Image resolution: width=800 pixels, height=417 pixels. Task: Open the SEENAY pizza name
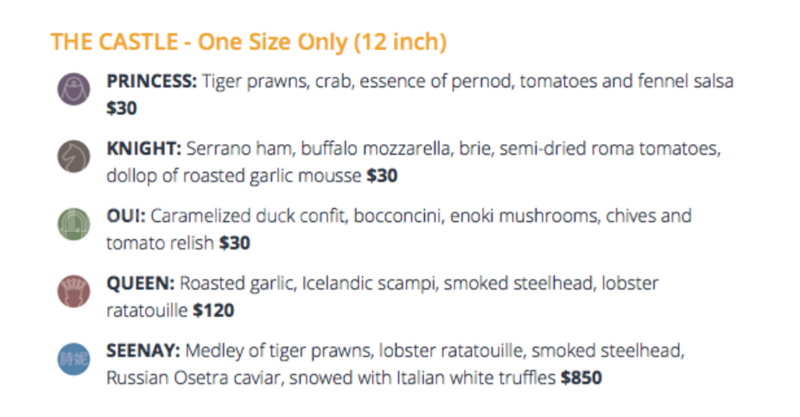[144, 351]
